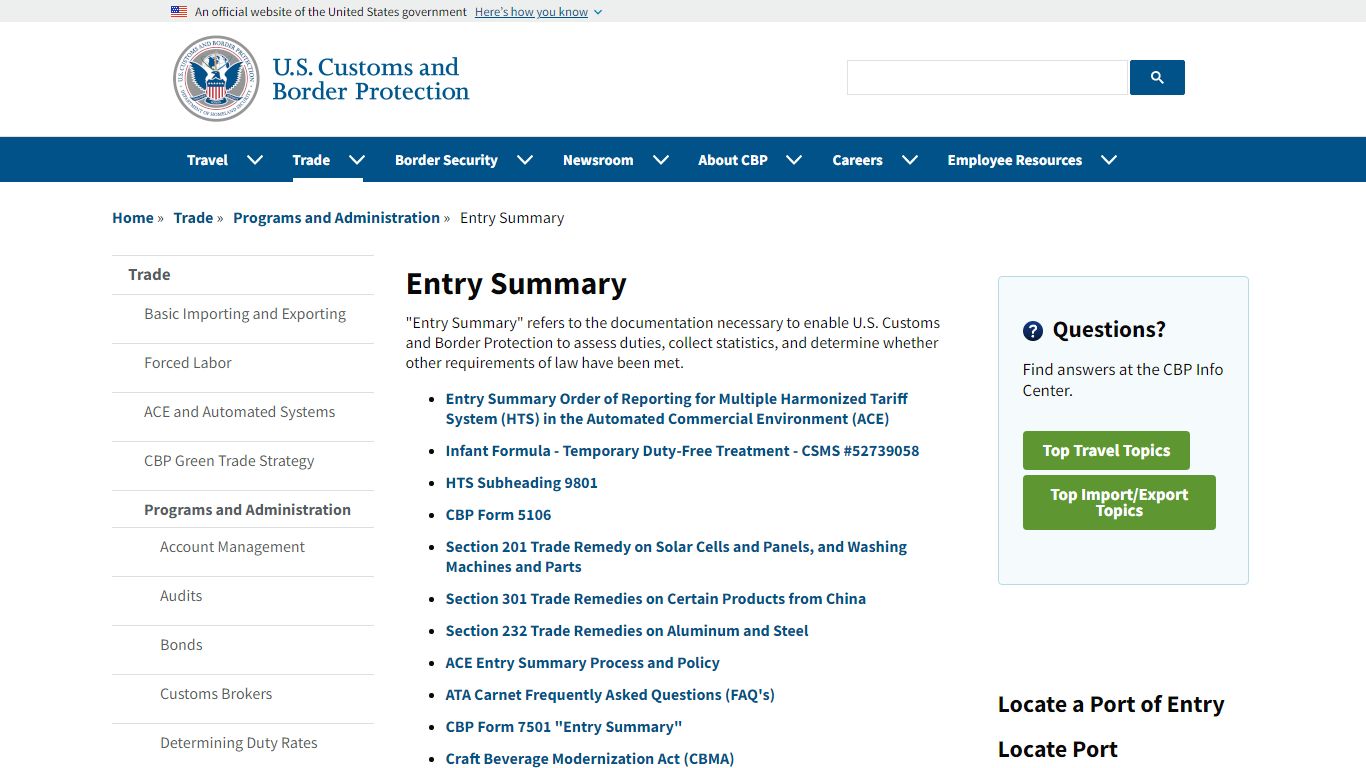This screenshot has width=1366, height=768.
Task: Click Top Travel Topics button
Action: (x=1106, y=451)
